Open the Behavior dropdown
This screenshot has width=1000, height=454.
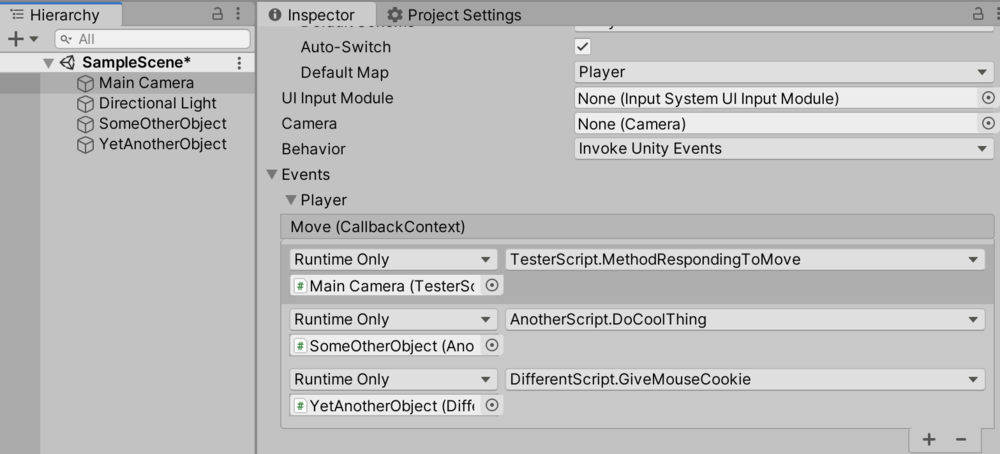tap(783, 148)
